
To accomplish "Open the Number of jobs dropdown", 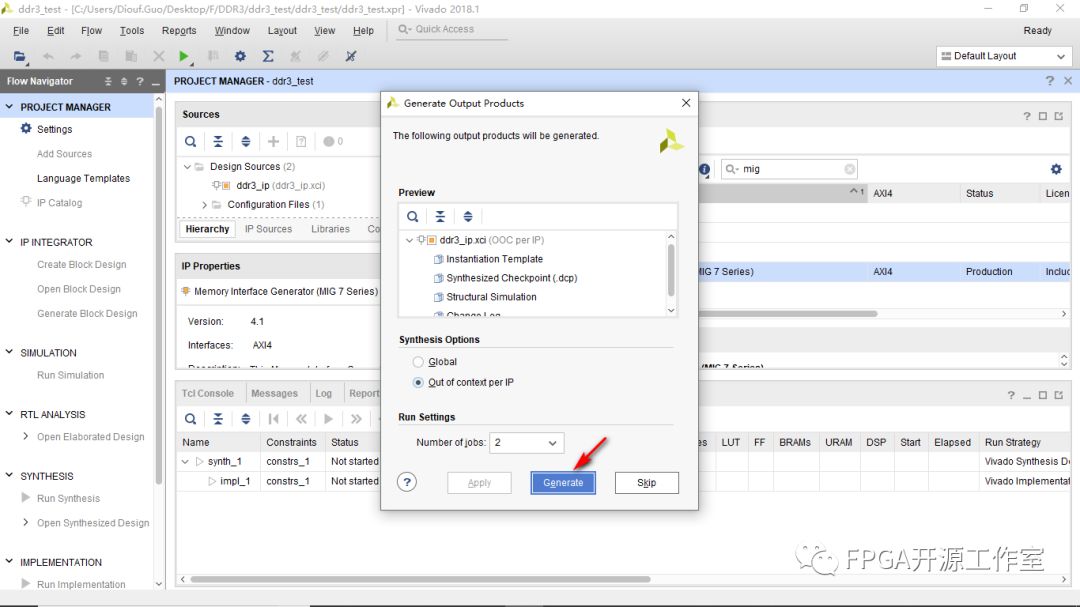I will (527, 442).
